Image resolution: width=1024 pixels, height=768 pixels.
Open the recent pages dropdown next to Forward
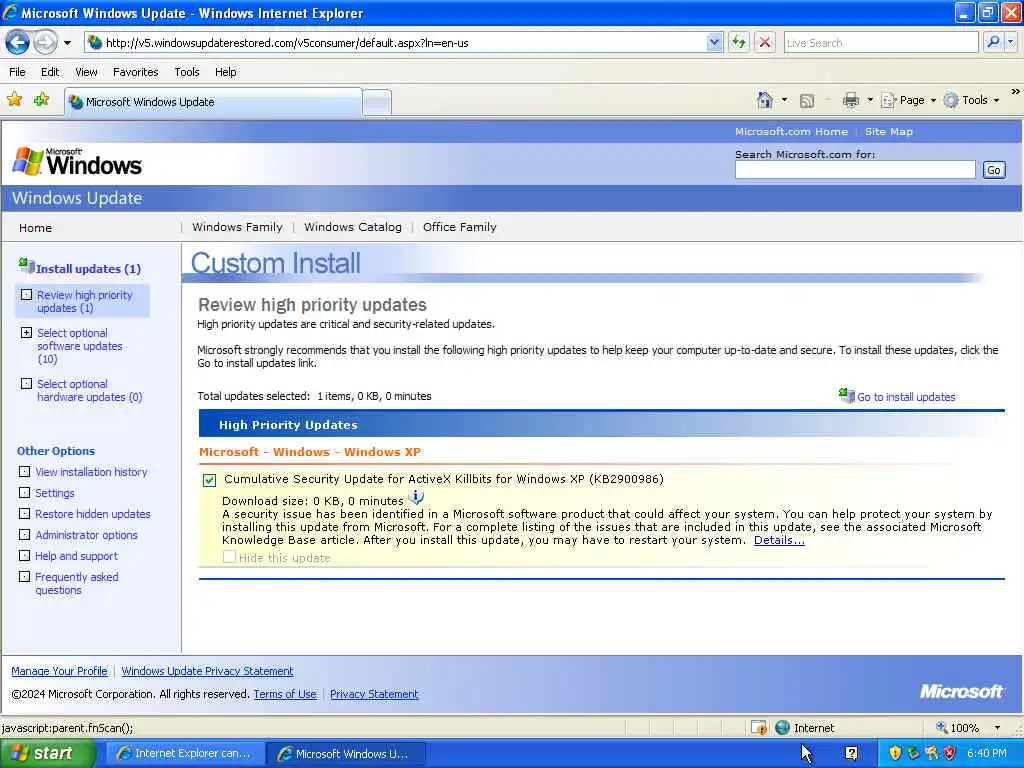[67, 43]
